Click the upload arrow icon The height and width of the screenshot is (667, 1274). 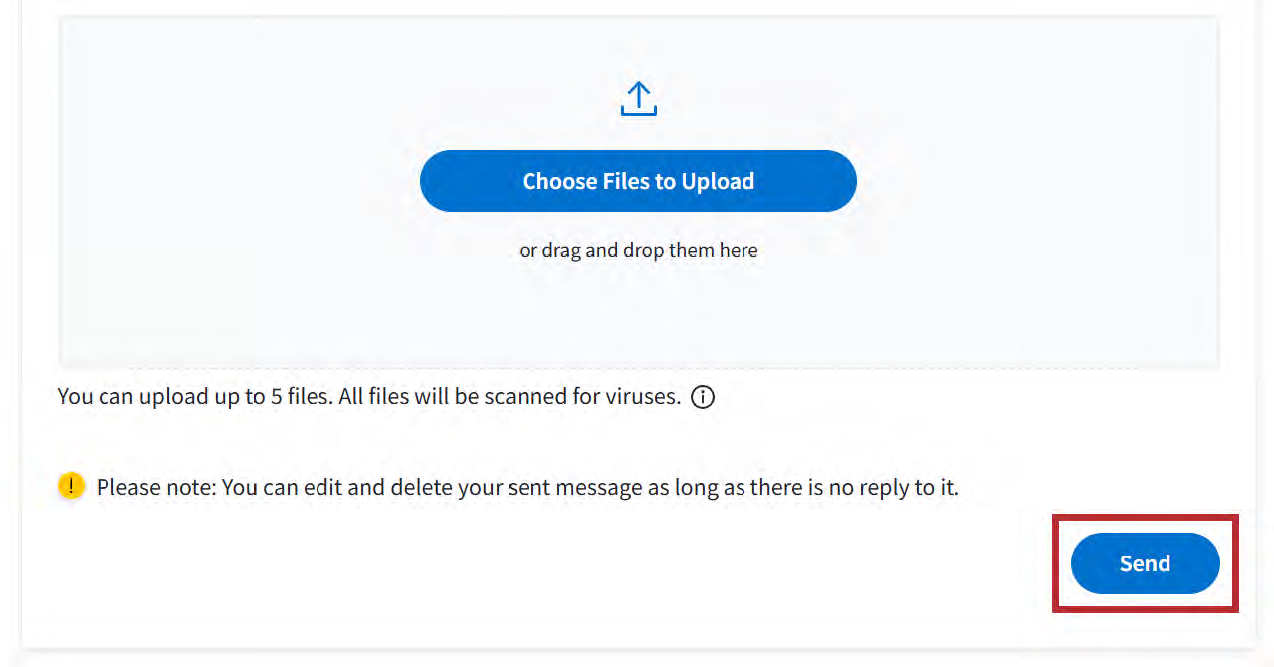pos(638,99)
